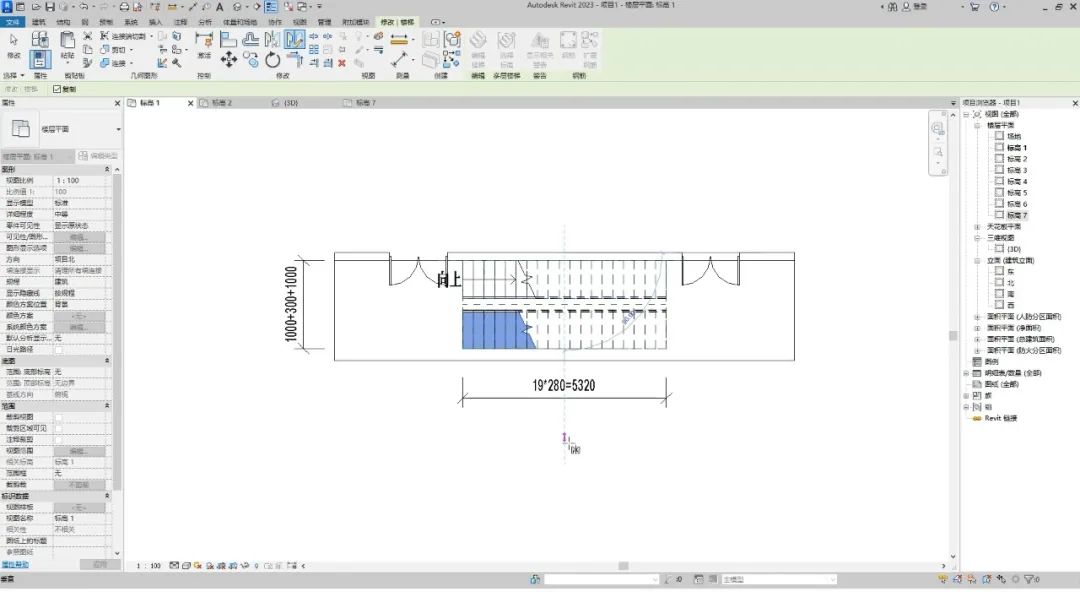
Task: Click the edit button for 图形显示选项 row
Action: click(x=79, y=248)
